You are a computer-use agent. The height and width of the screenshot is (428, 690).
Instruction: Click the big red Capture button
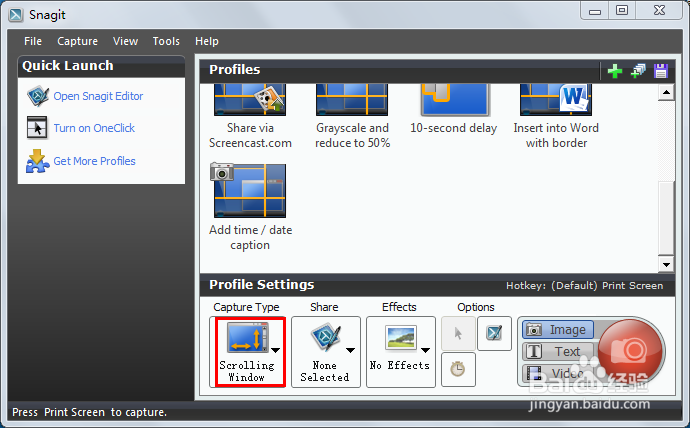click(x=630, y=351)
